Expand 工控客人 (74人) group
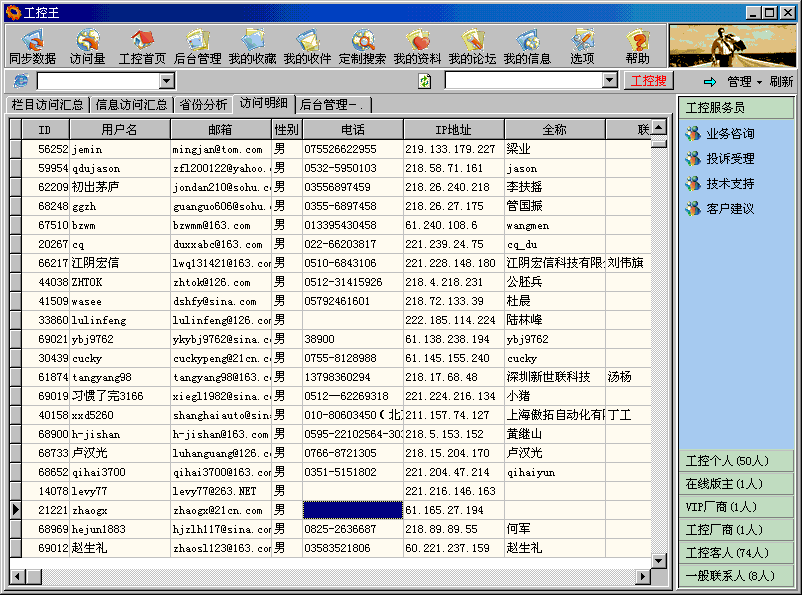 coord(727,553)
